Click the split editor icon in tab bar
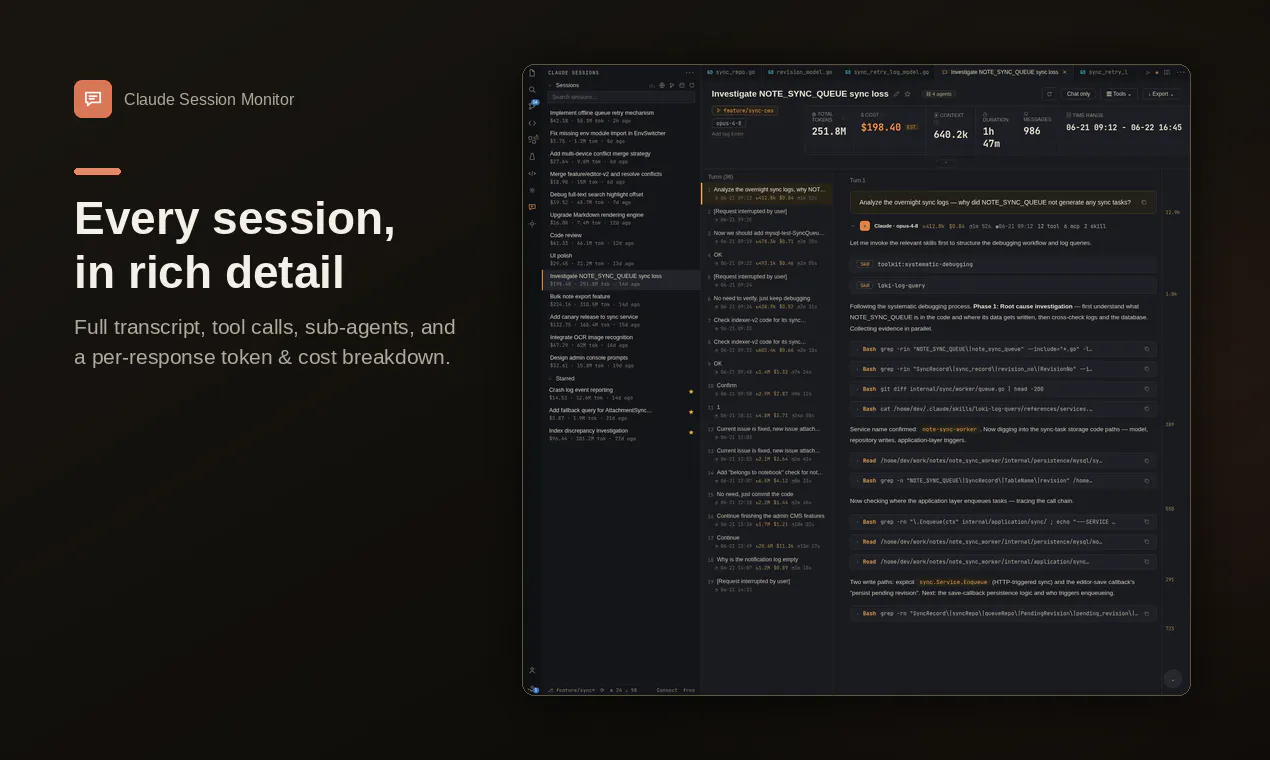The image size is (1270, 760). pos(1167,72)
